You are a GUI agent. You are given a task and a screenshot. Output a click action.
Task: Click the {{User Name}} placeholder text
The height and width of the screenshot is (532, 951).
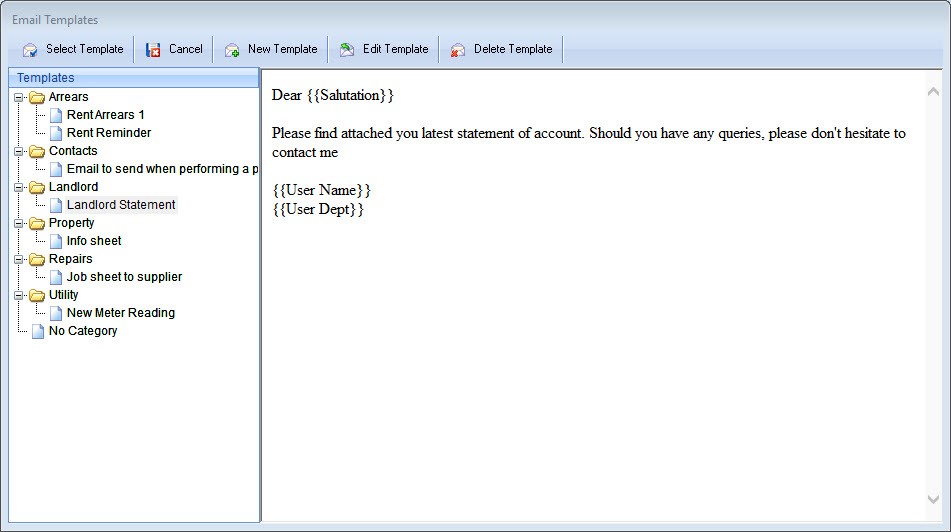tap(321, 190)
